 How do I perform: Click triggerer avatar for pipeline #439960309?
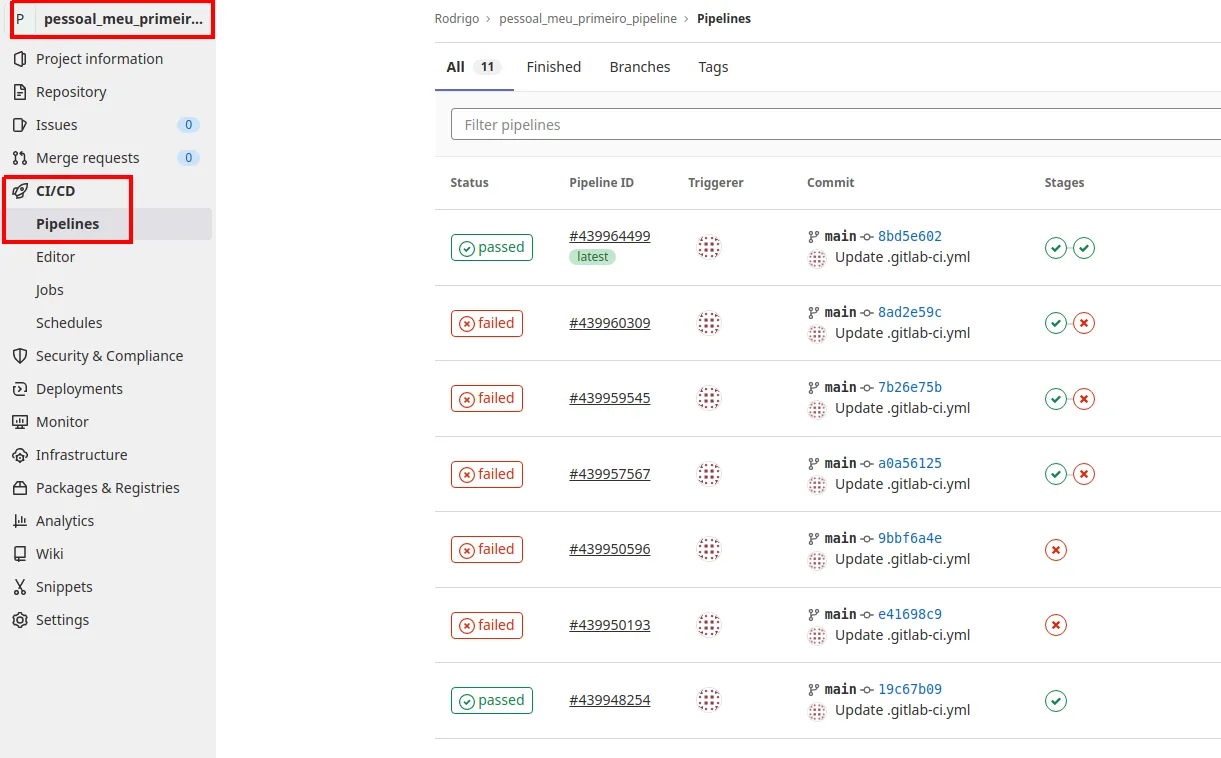point(709,323)
